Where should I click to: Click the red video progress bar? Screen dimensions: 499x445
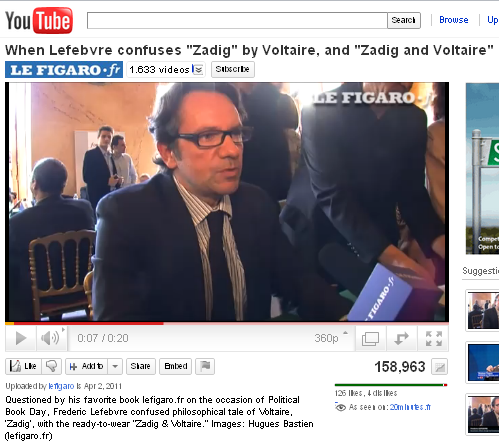(x=227, y=323)
